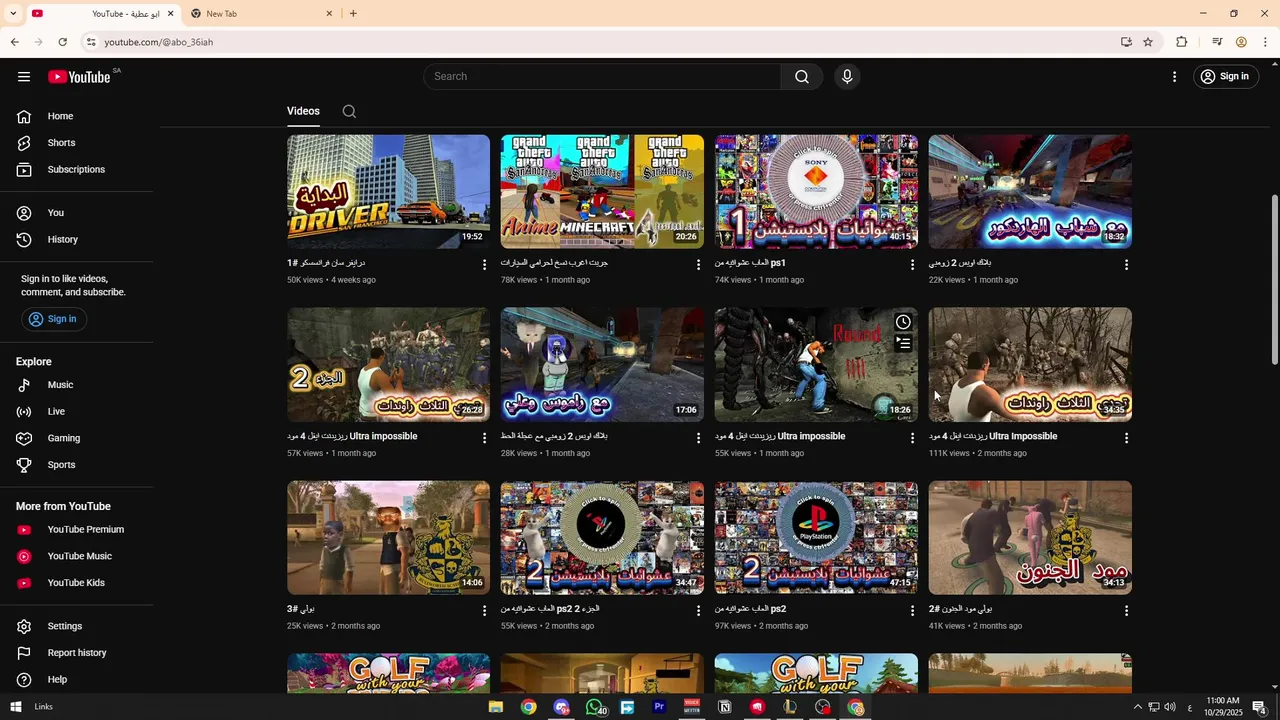Open thumbnail with 34:47 duration
1280x720 pixels.
[x=602, y=538]
